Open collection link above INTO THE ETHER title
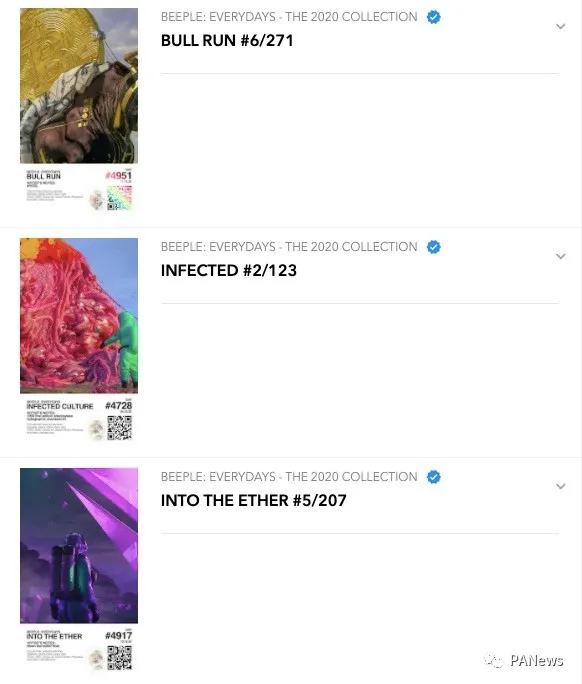Screen dimensions: 582x684 coord(289,477)
